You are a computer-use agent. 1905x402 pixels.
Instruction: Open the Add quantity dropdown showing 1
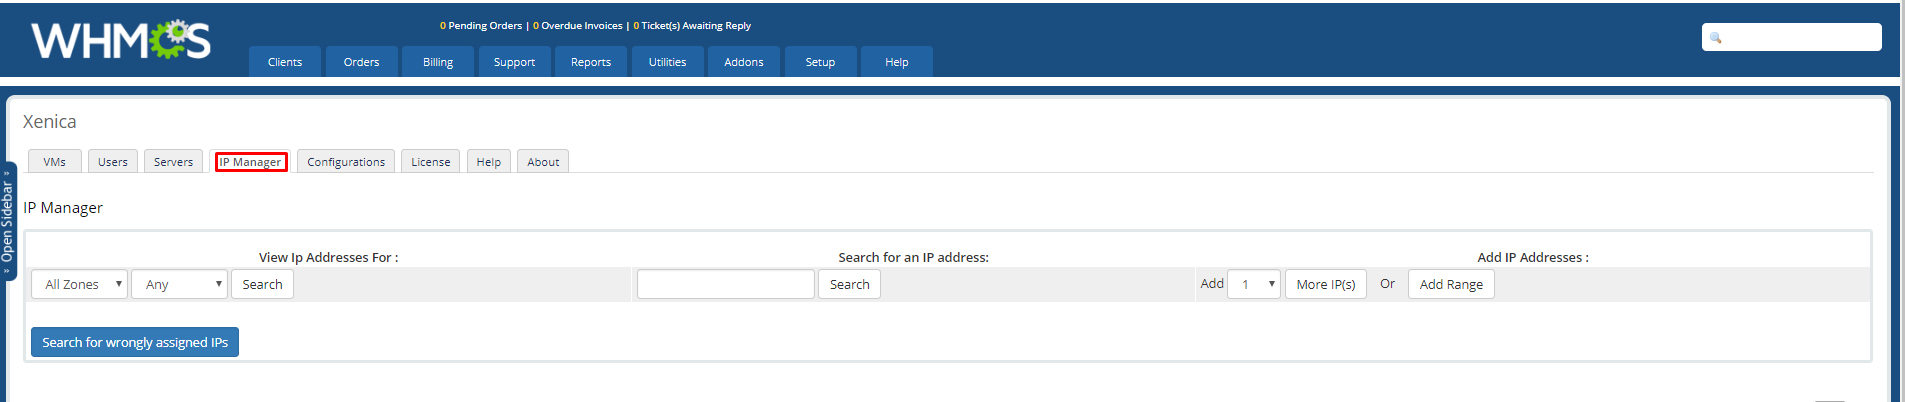pos(1254,285)
